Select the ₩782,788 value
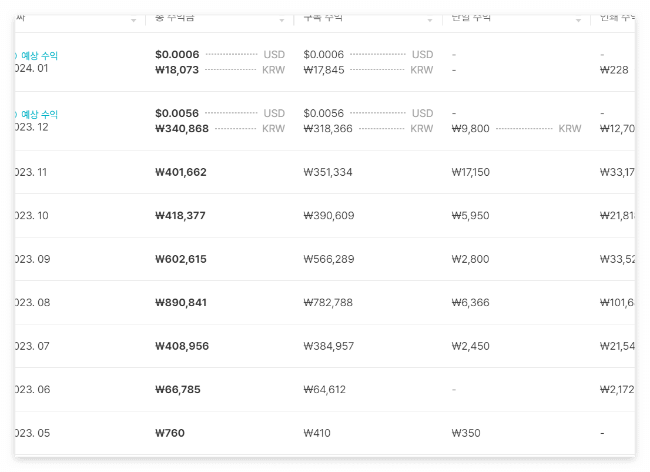The height and width of the screenshot is (472, 650). coord(328,303)
